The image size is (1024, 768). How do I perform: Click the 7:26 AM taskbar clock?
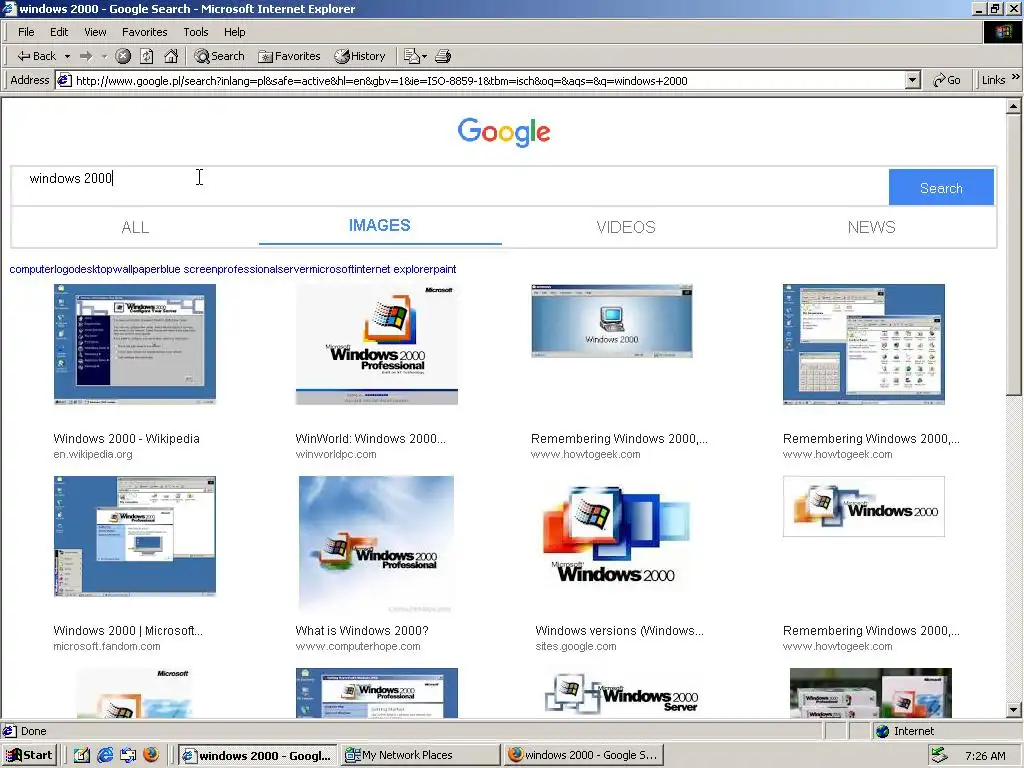[x=985, y=756]
